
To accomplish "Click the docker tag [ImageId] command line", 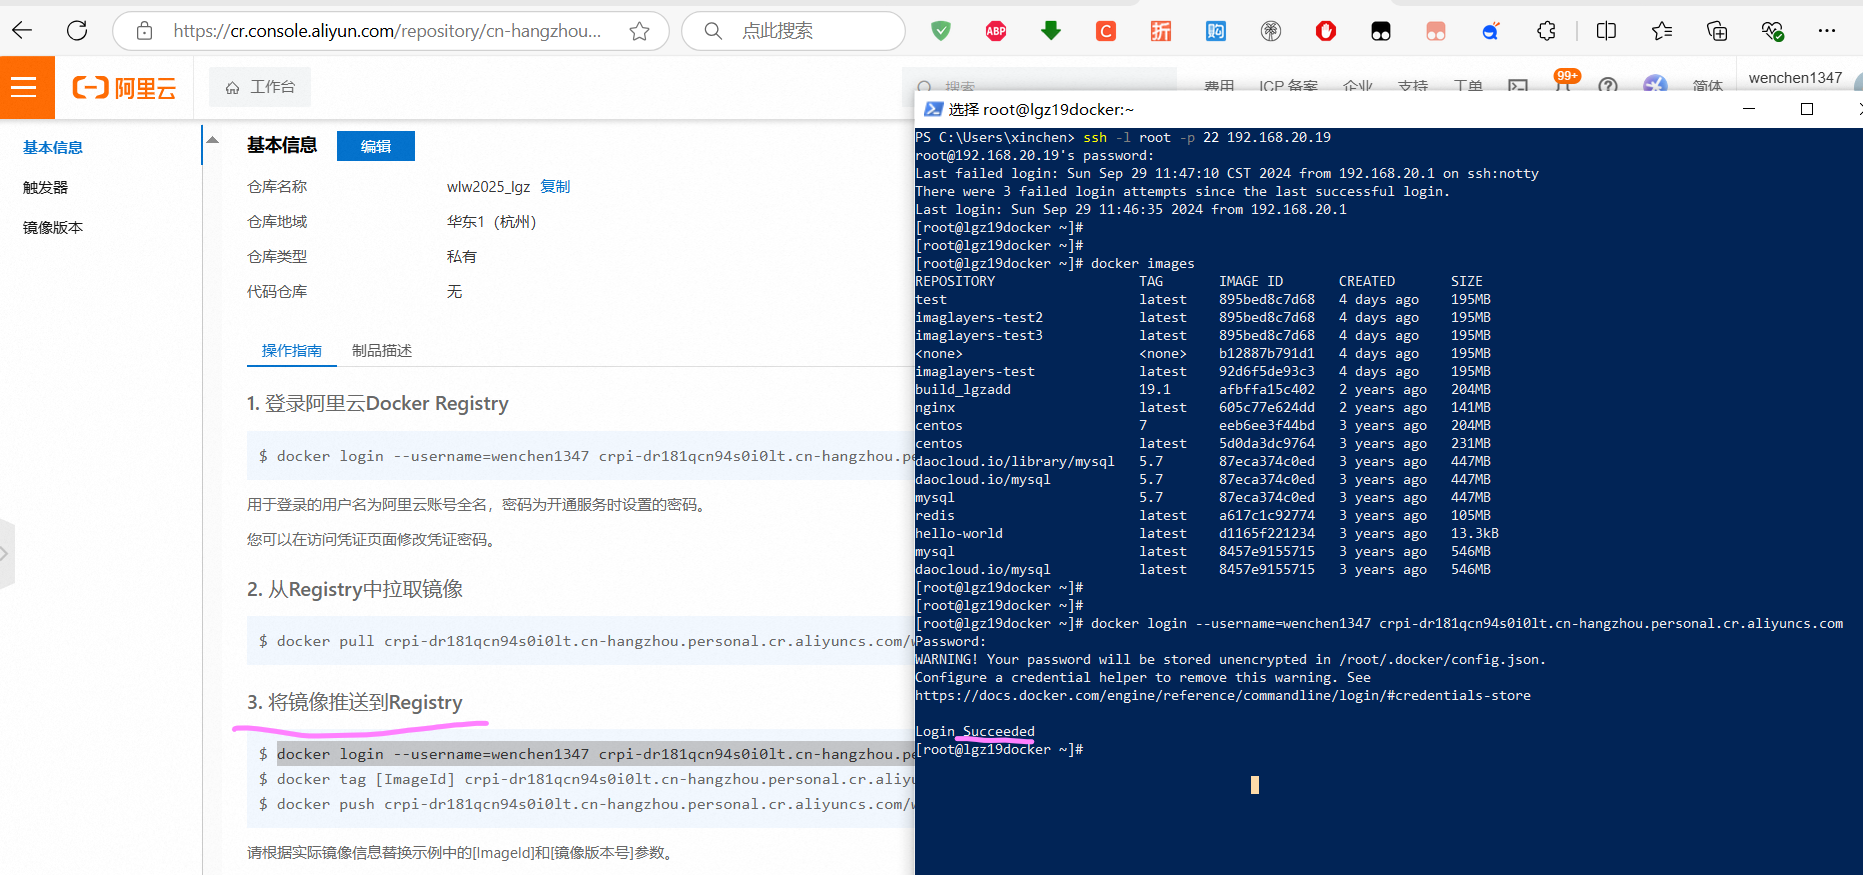I will [x=588, y=779].
